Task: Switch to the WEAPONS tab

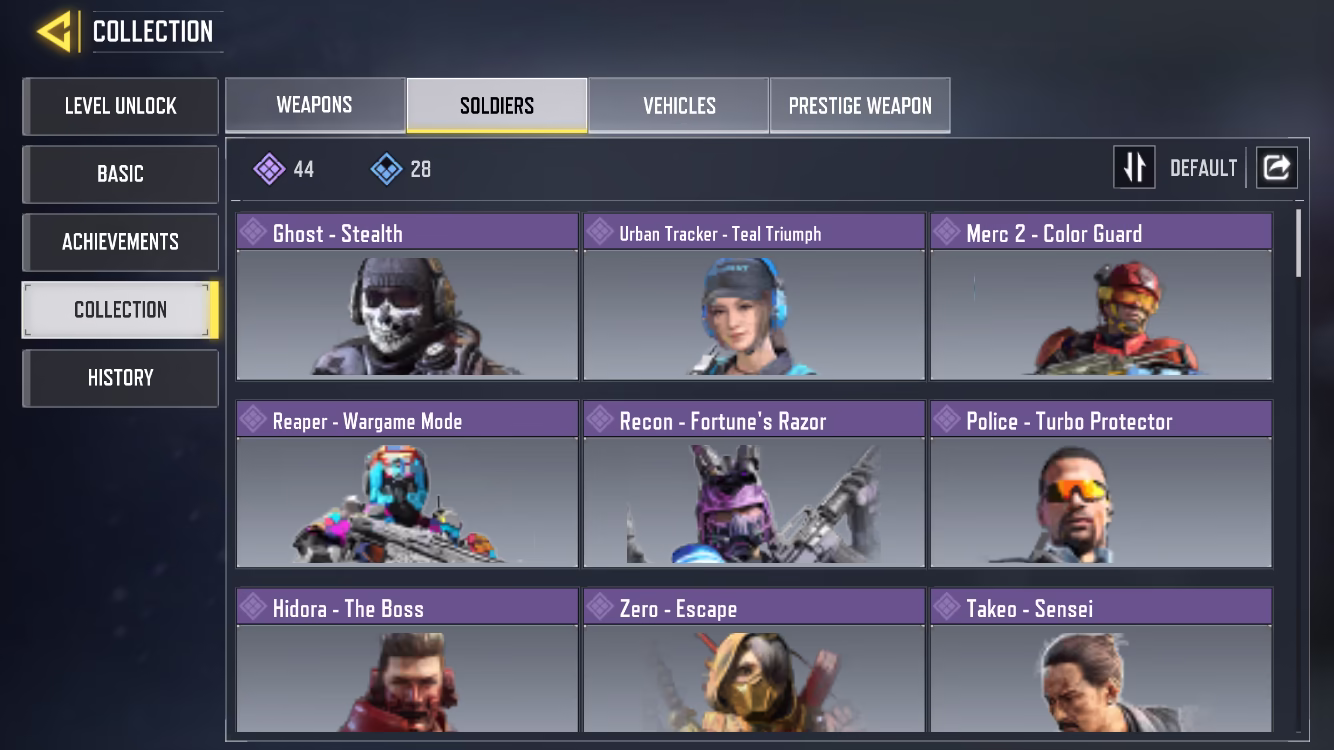Action: [315, 105]
